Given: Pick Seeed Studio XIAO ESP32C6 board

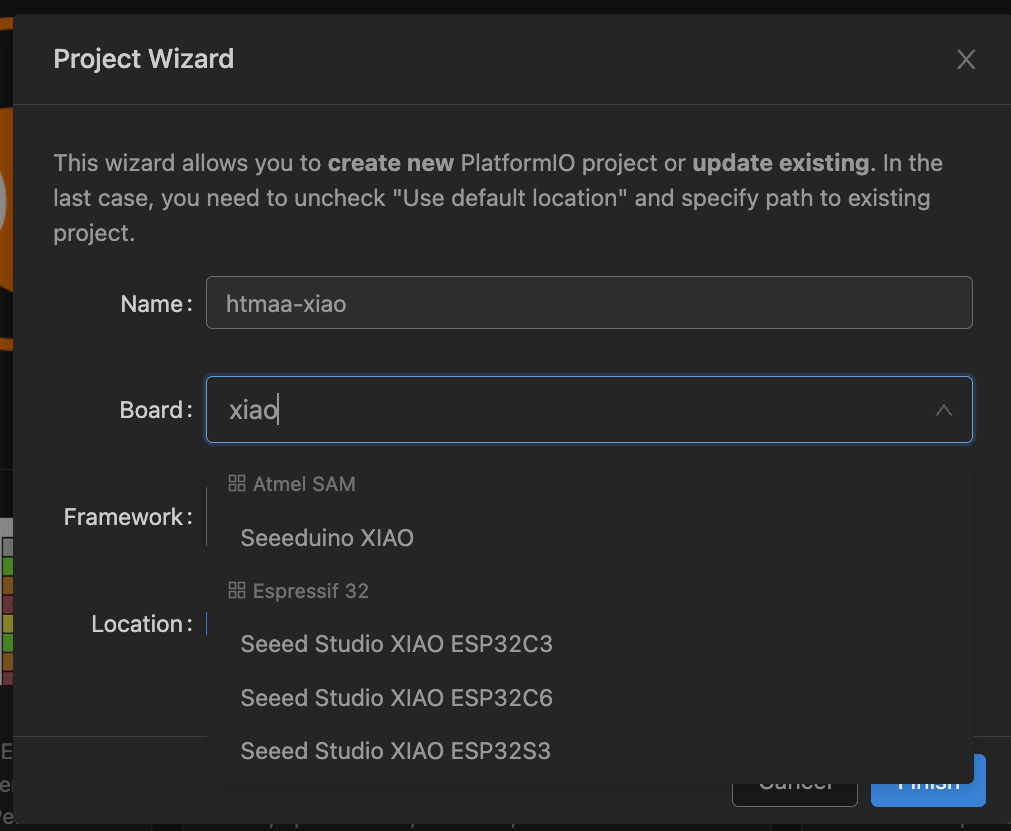Looking at the screenshot, I should [x=396, y=697].
